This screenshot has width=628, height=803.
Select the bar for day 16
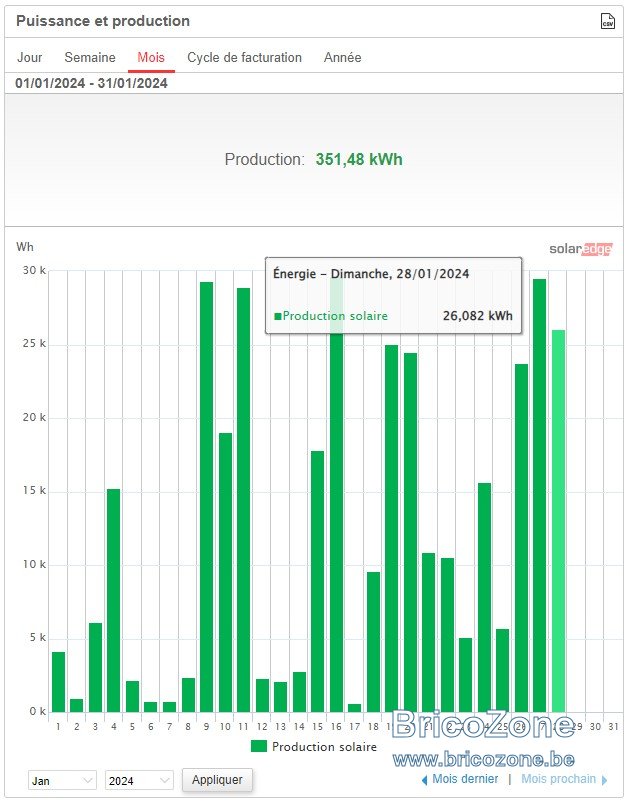(336, 522)
